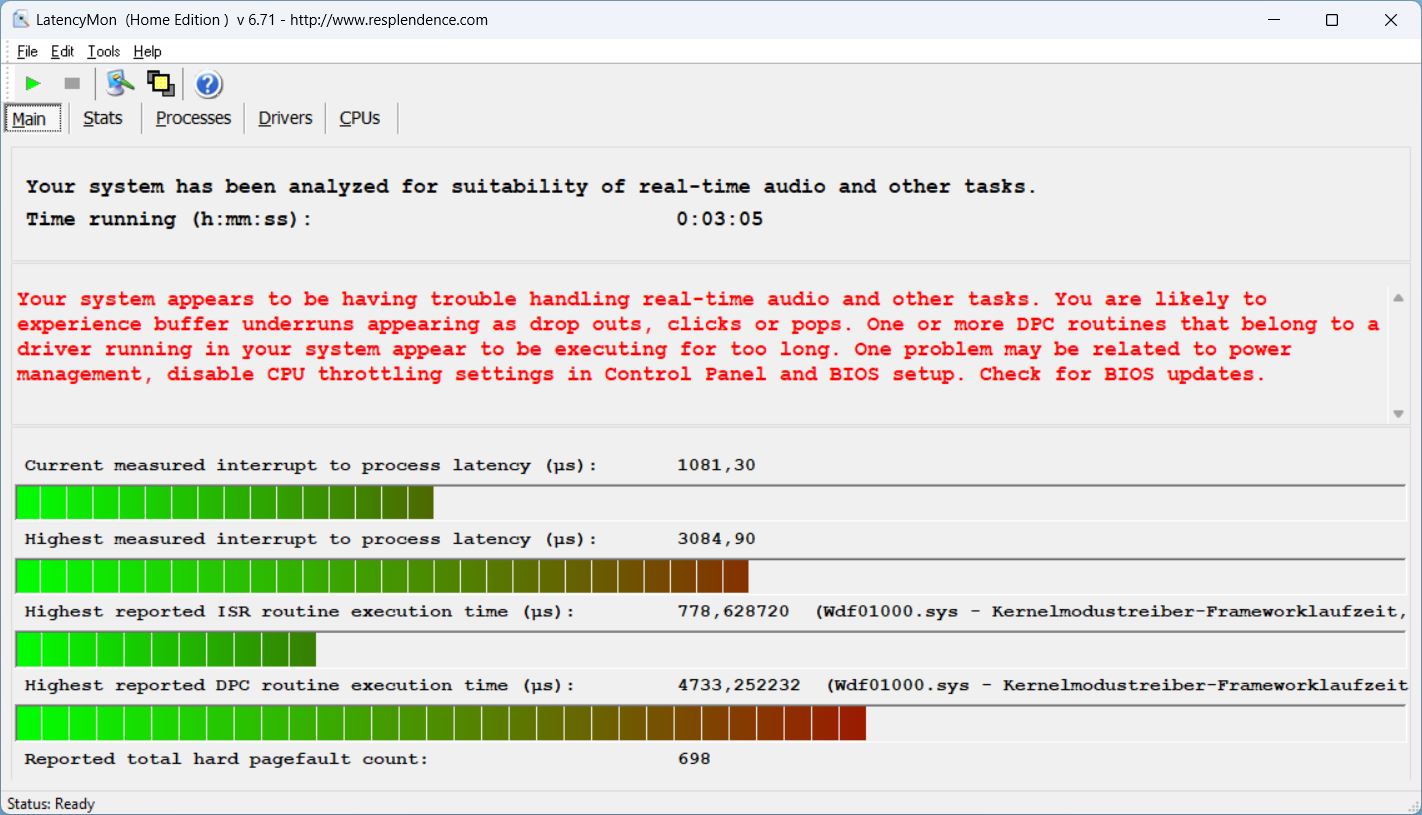
Task: Click the current interrupt to process latency bar
Action: coord(225,502)
